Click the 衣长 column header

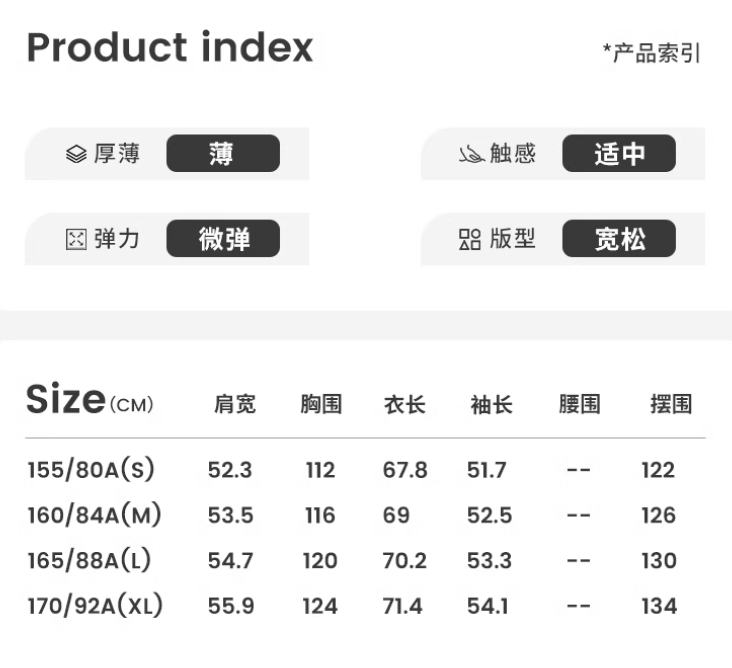(x=405, y=404)
